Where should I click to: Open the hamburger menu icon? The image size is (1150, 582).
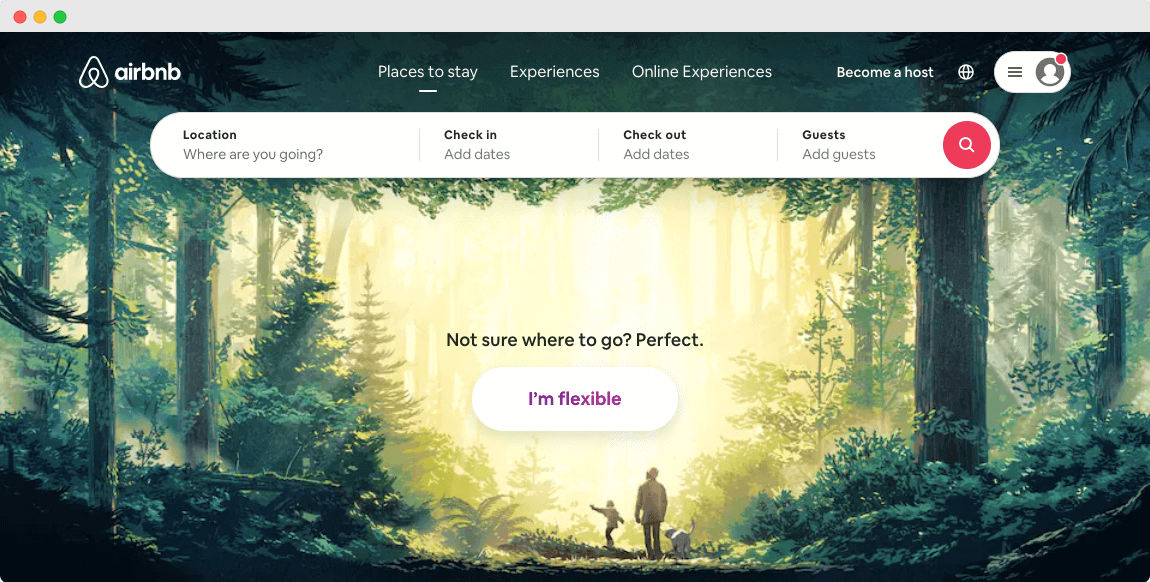tap(1015, 72)
